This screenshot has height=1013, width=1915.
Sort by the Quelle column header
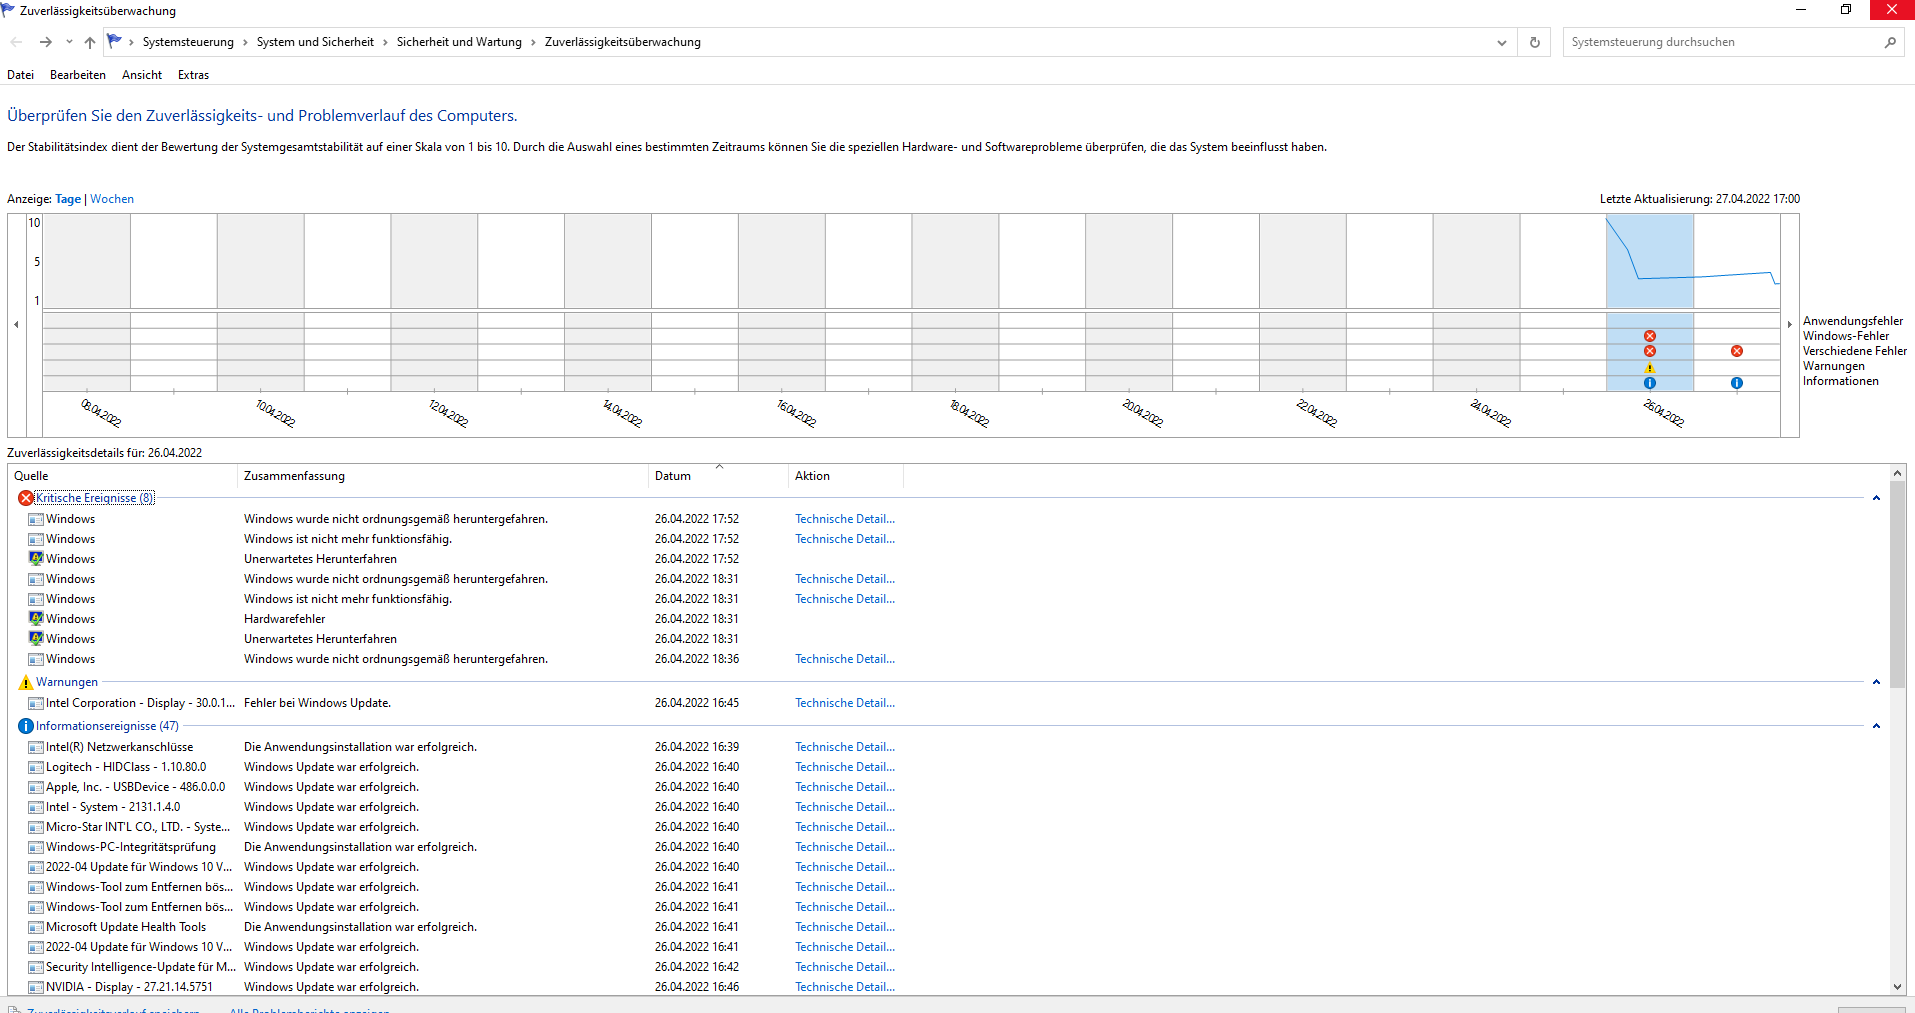[123, 476]
